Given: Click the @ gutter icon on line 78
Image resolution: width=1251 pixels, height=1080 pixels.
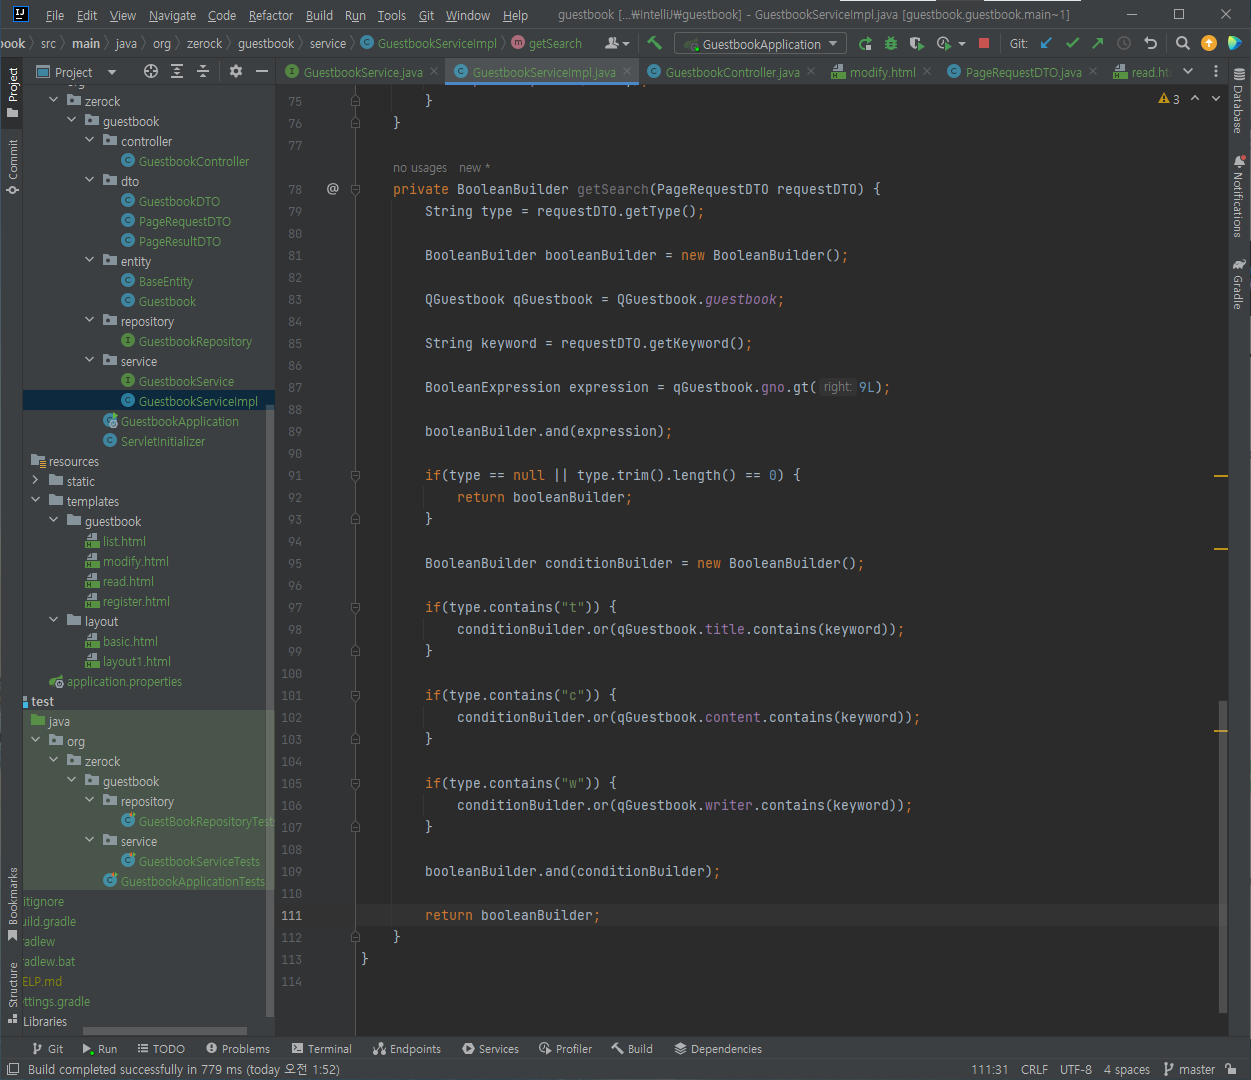Looking at the screenshot, I should [333, 188].
